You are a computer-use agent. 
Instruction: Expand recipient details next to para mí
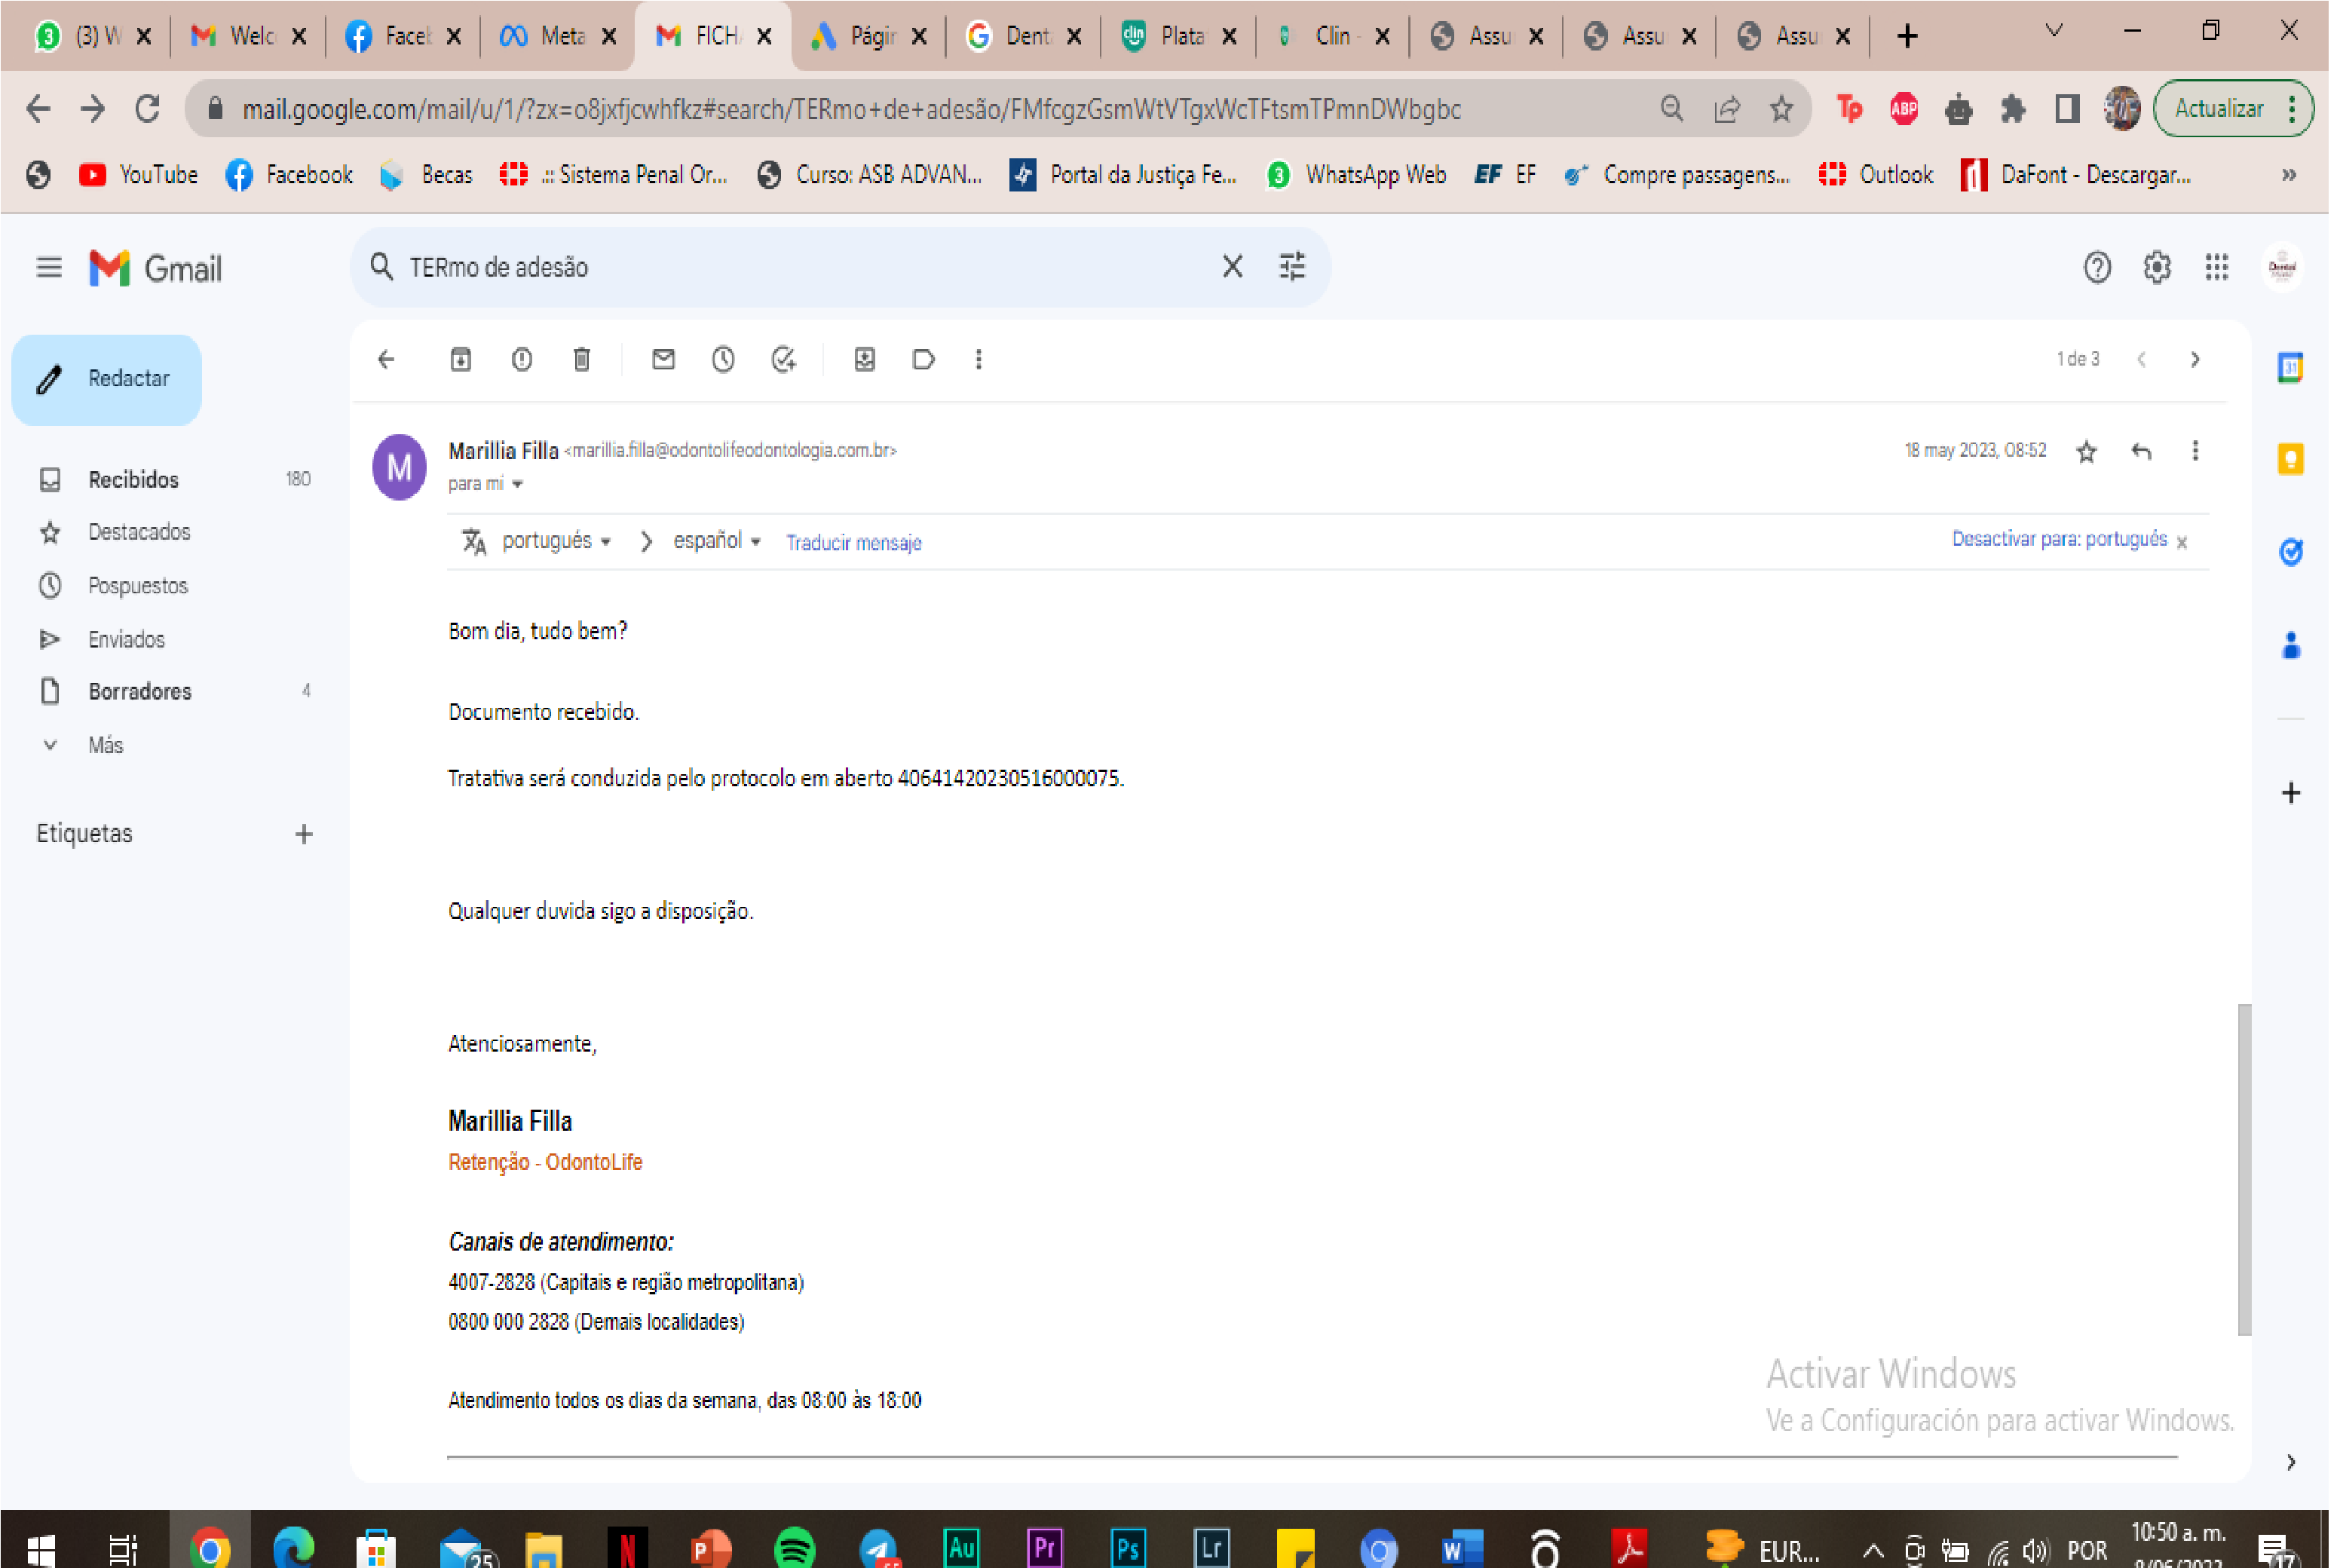point(518,485)
